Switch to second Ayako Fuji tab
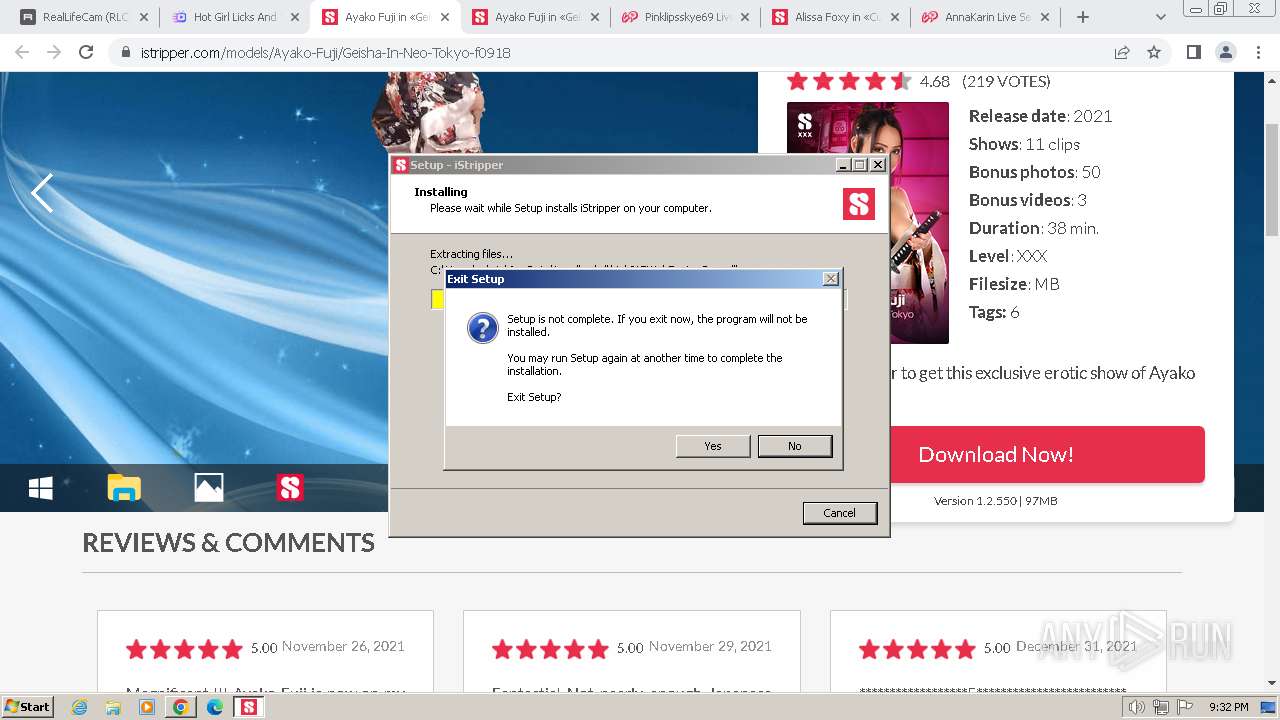1280x720 pixels. [535, 17]
